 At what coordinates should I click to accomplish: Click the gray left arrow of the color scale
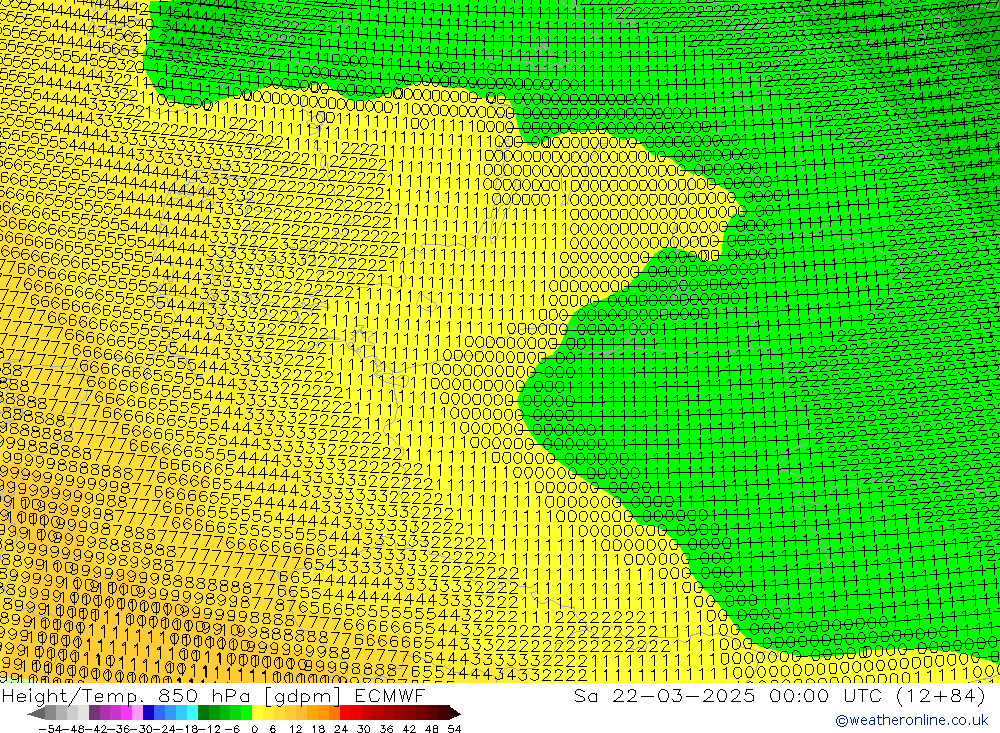click(x=36, y=713)
